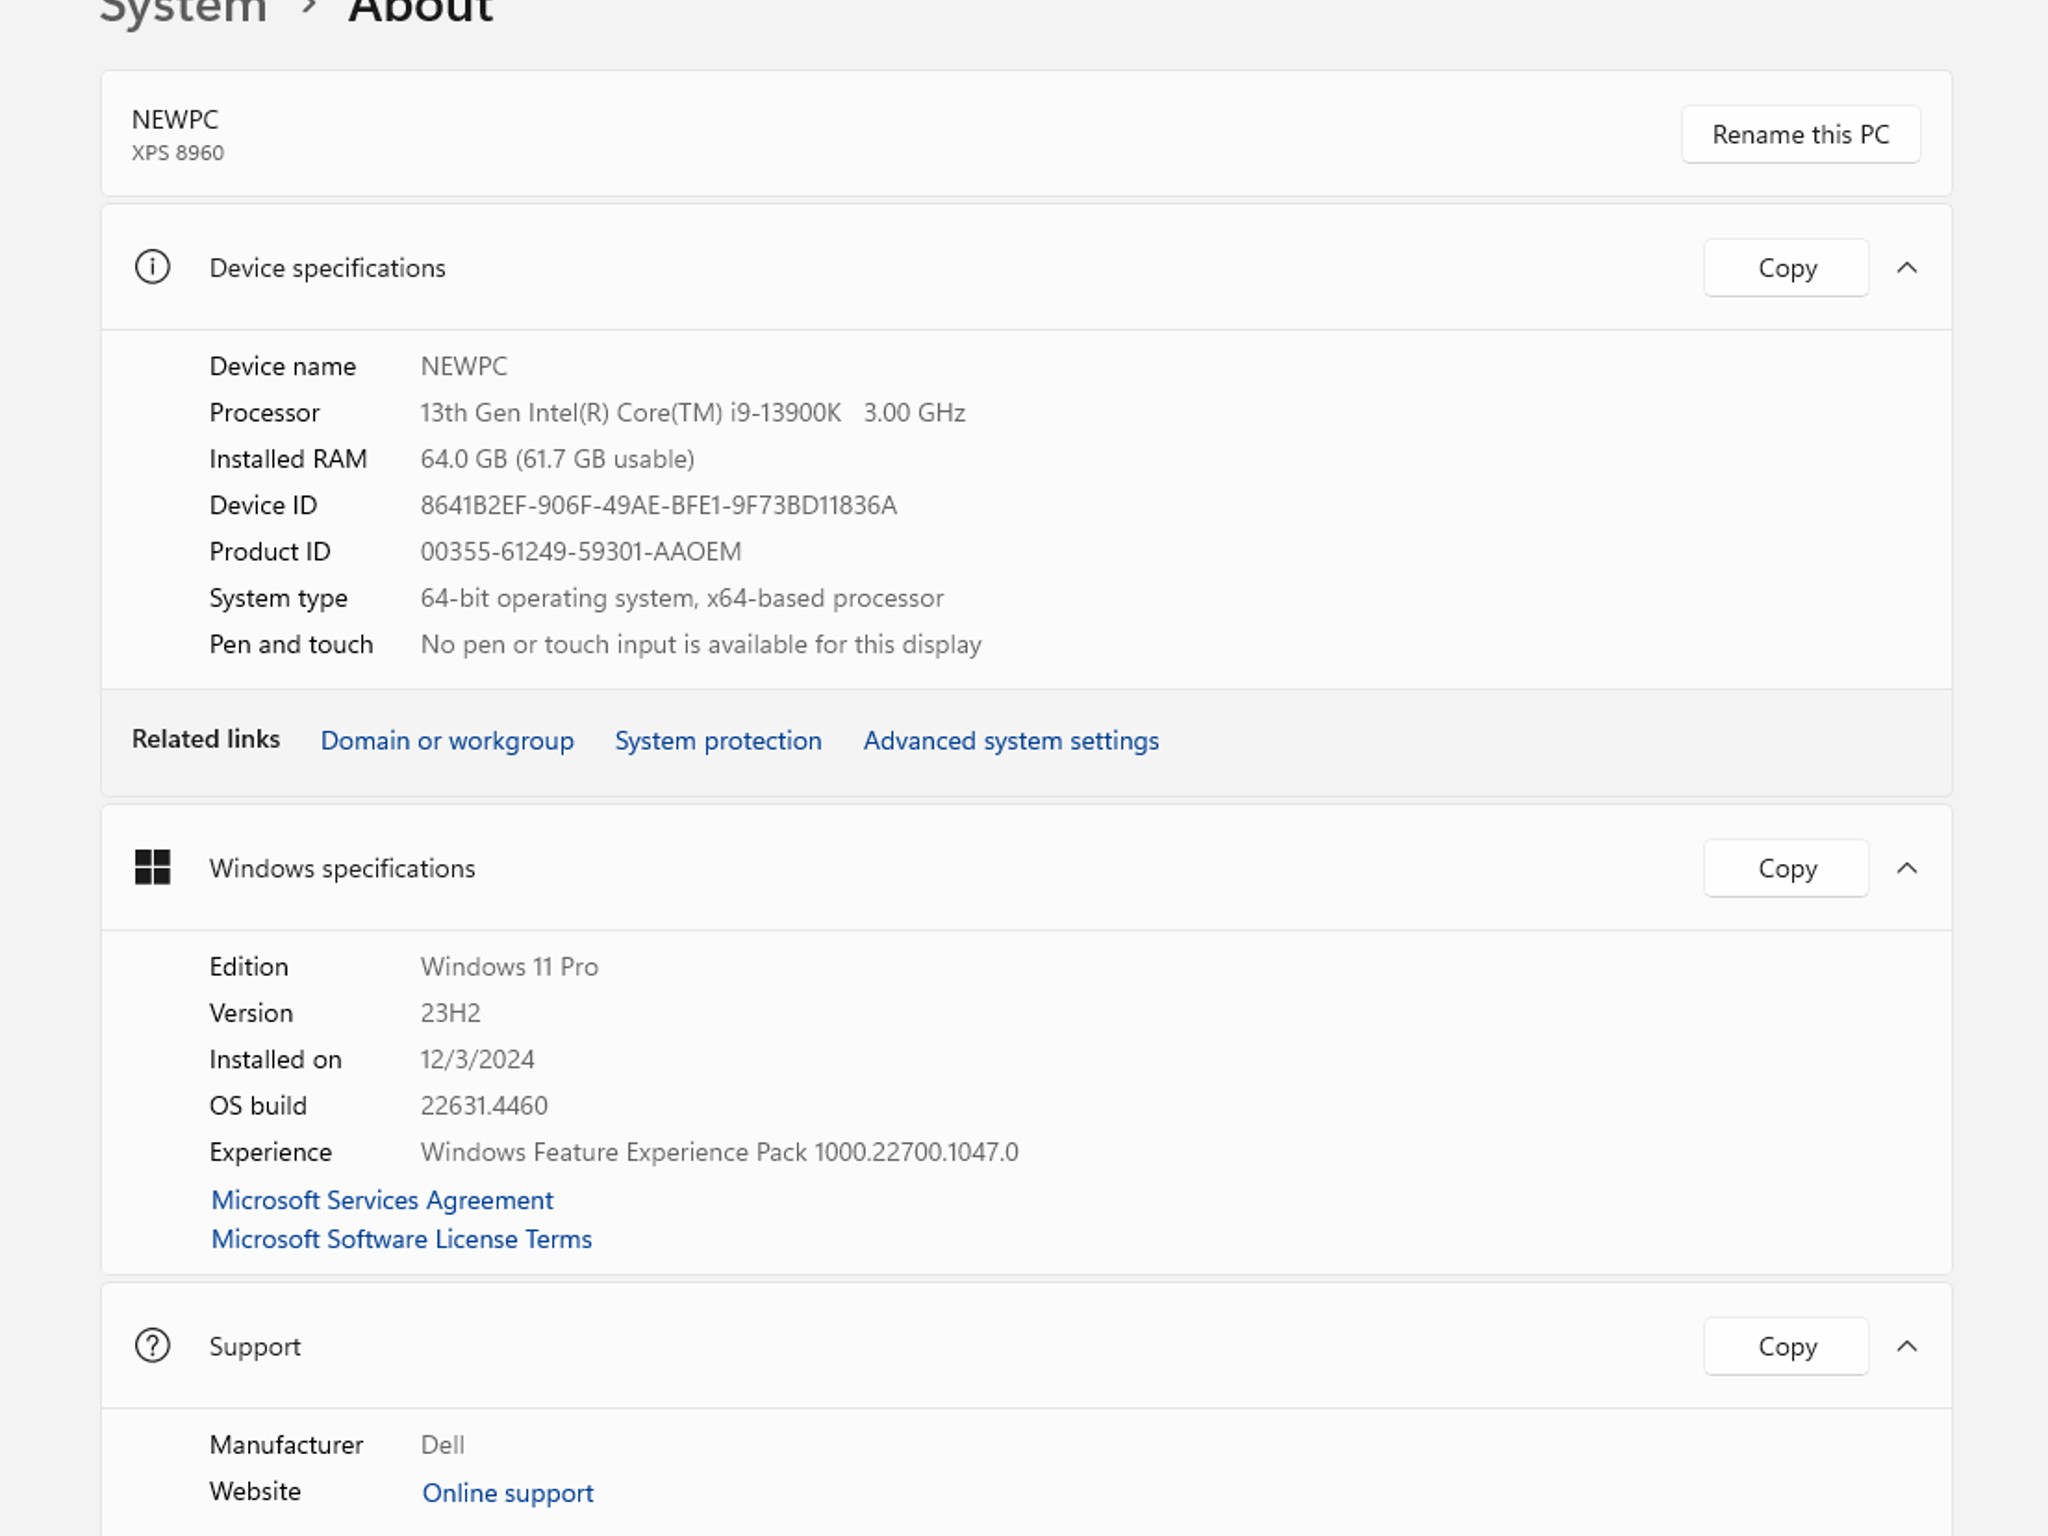The image size is (2048, 1536).
Task: Copy the Windows specifications
Action: click(1786, 867)
